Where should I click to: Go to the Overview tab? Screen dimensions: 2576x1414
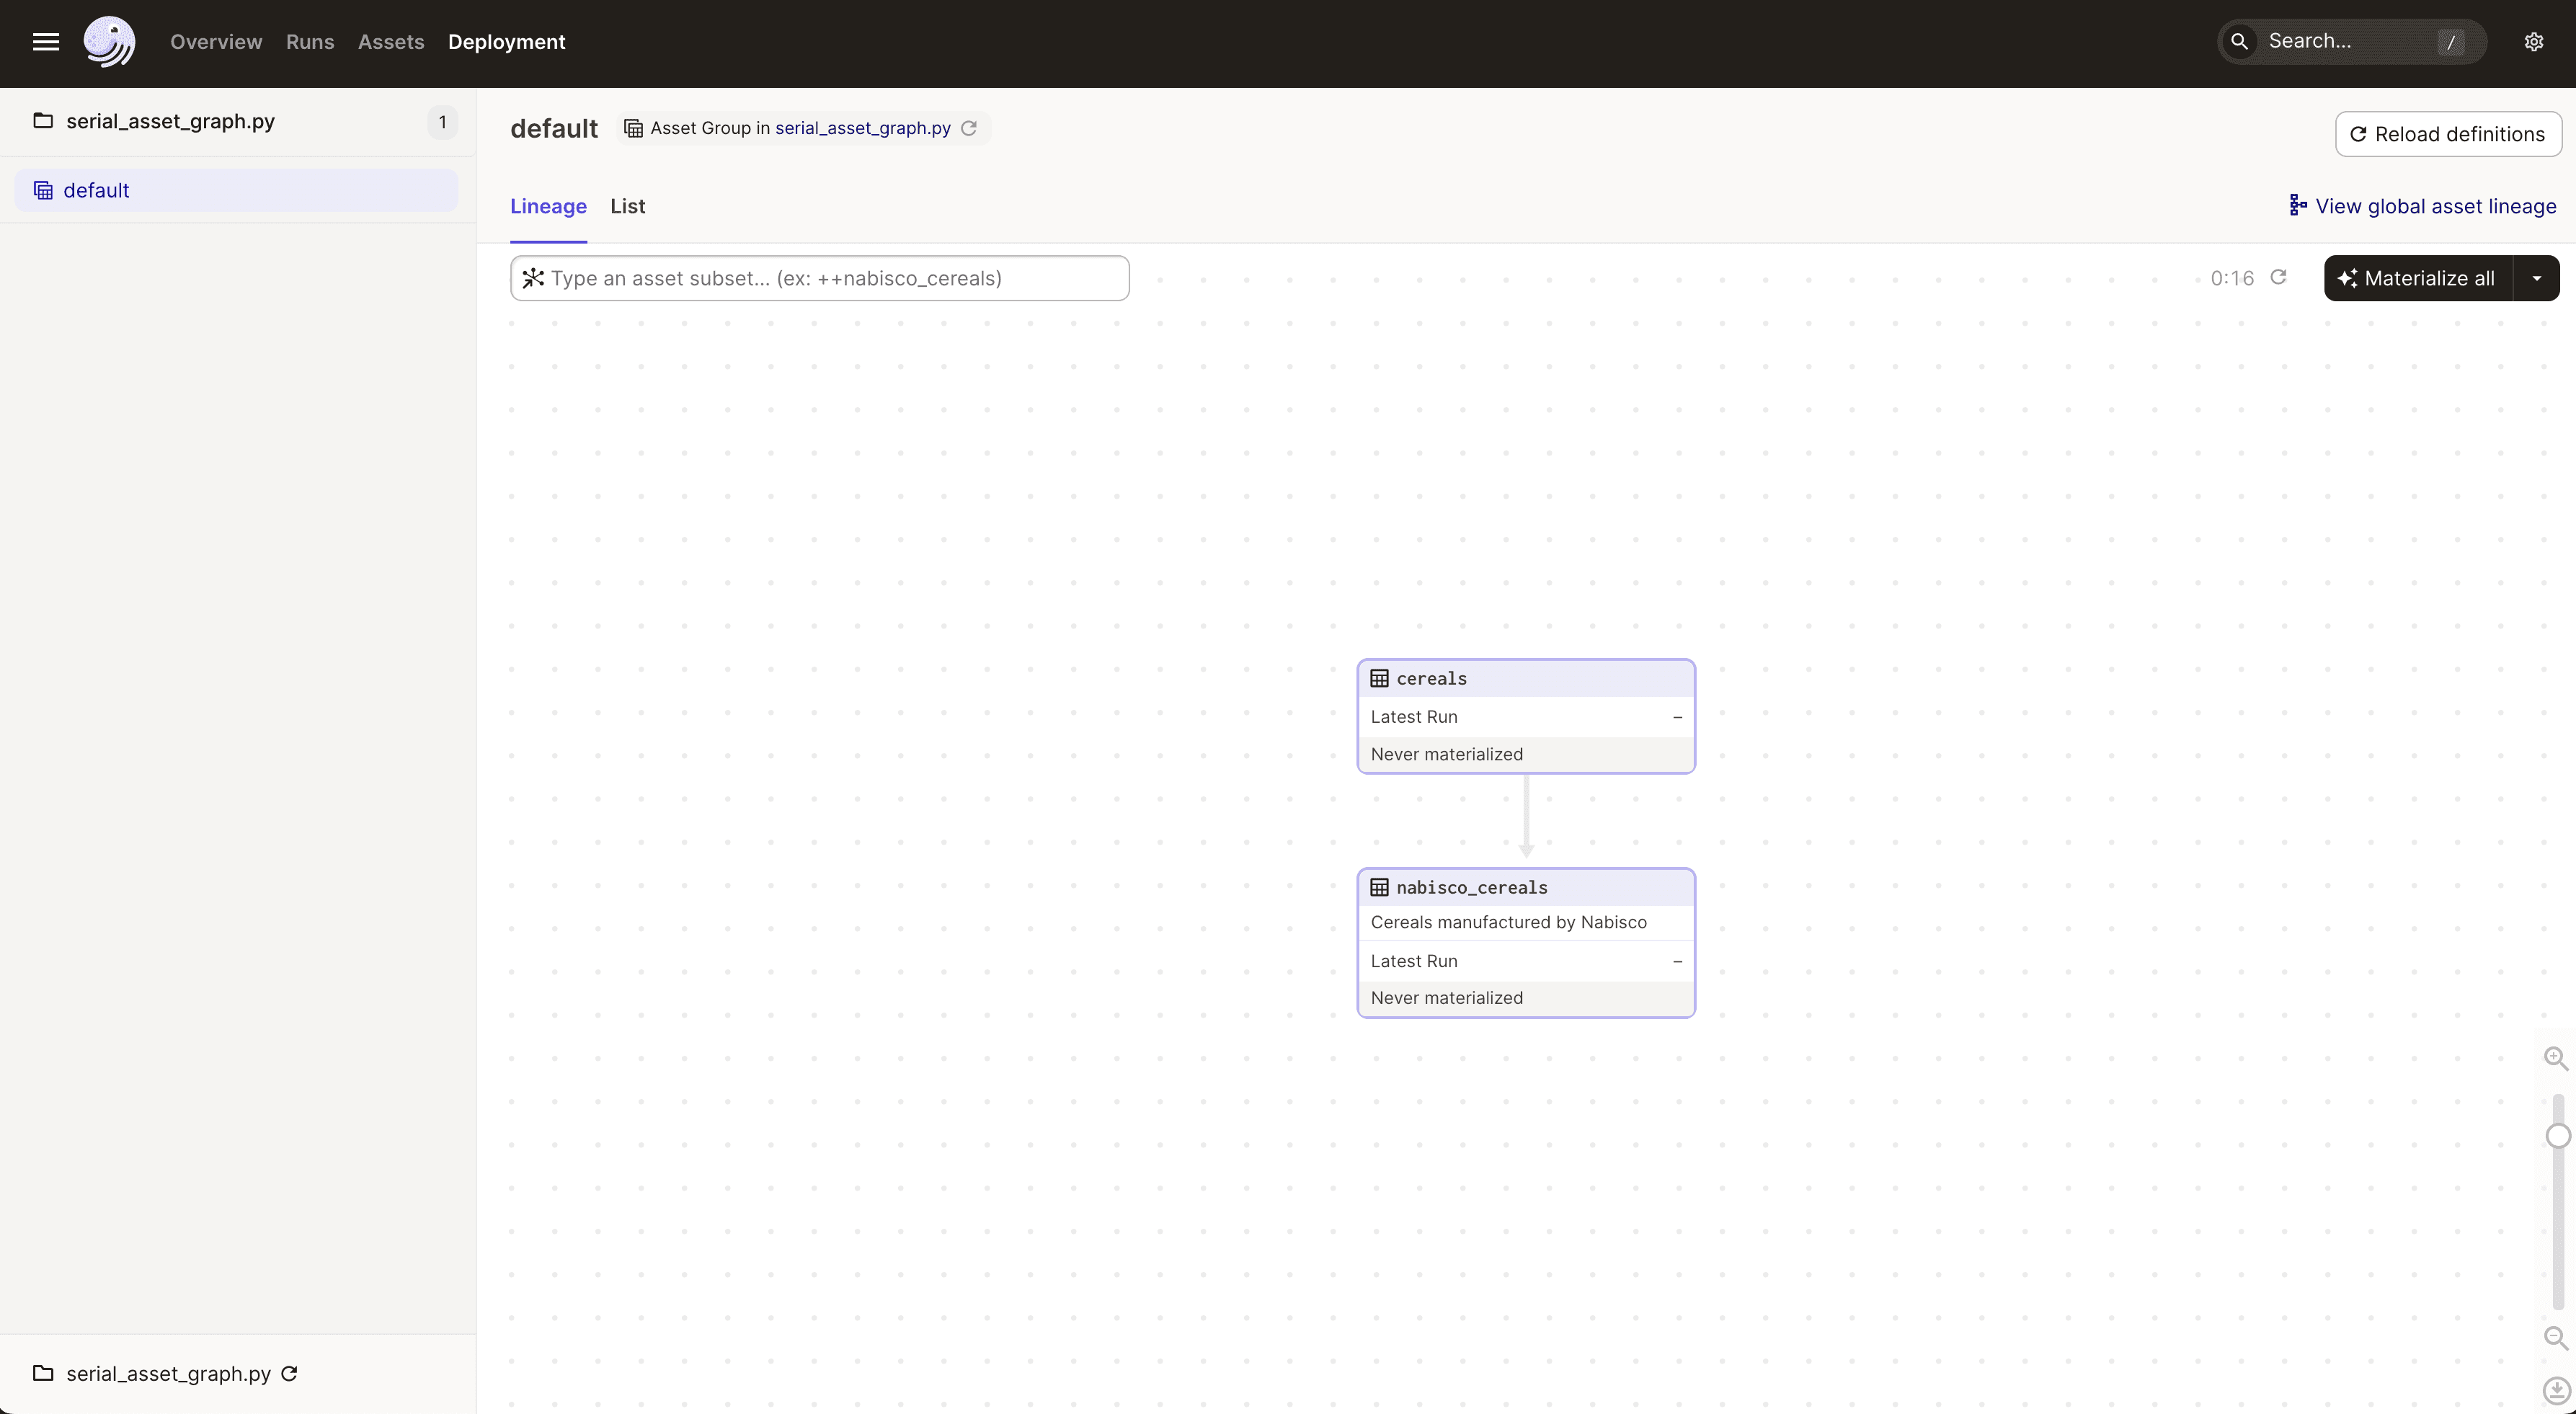tap(216, 42)
